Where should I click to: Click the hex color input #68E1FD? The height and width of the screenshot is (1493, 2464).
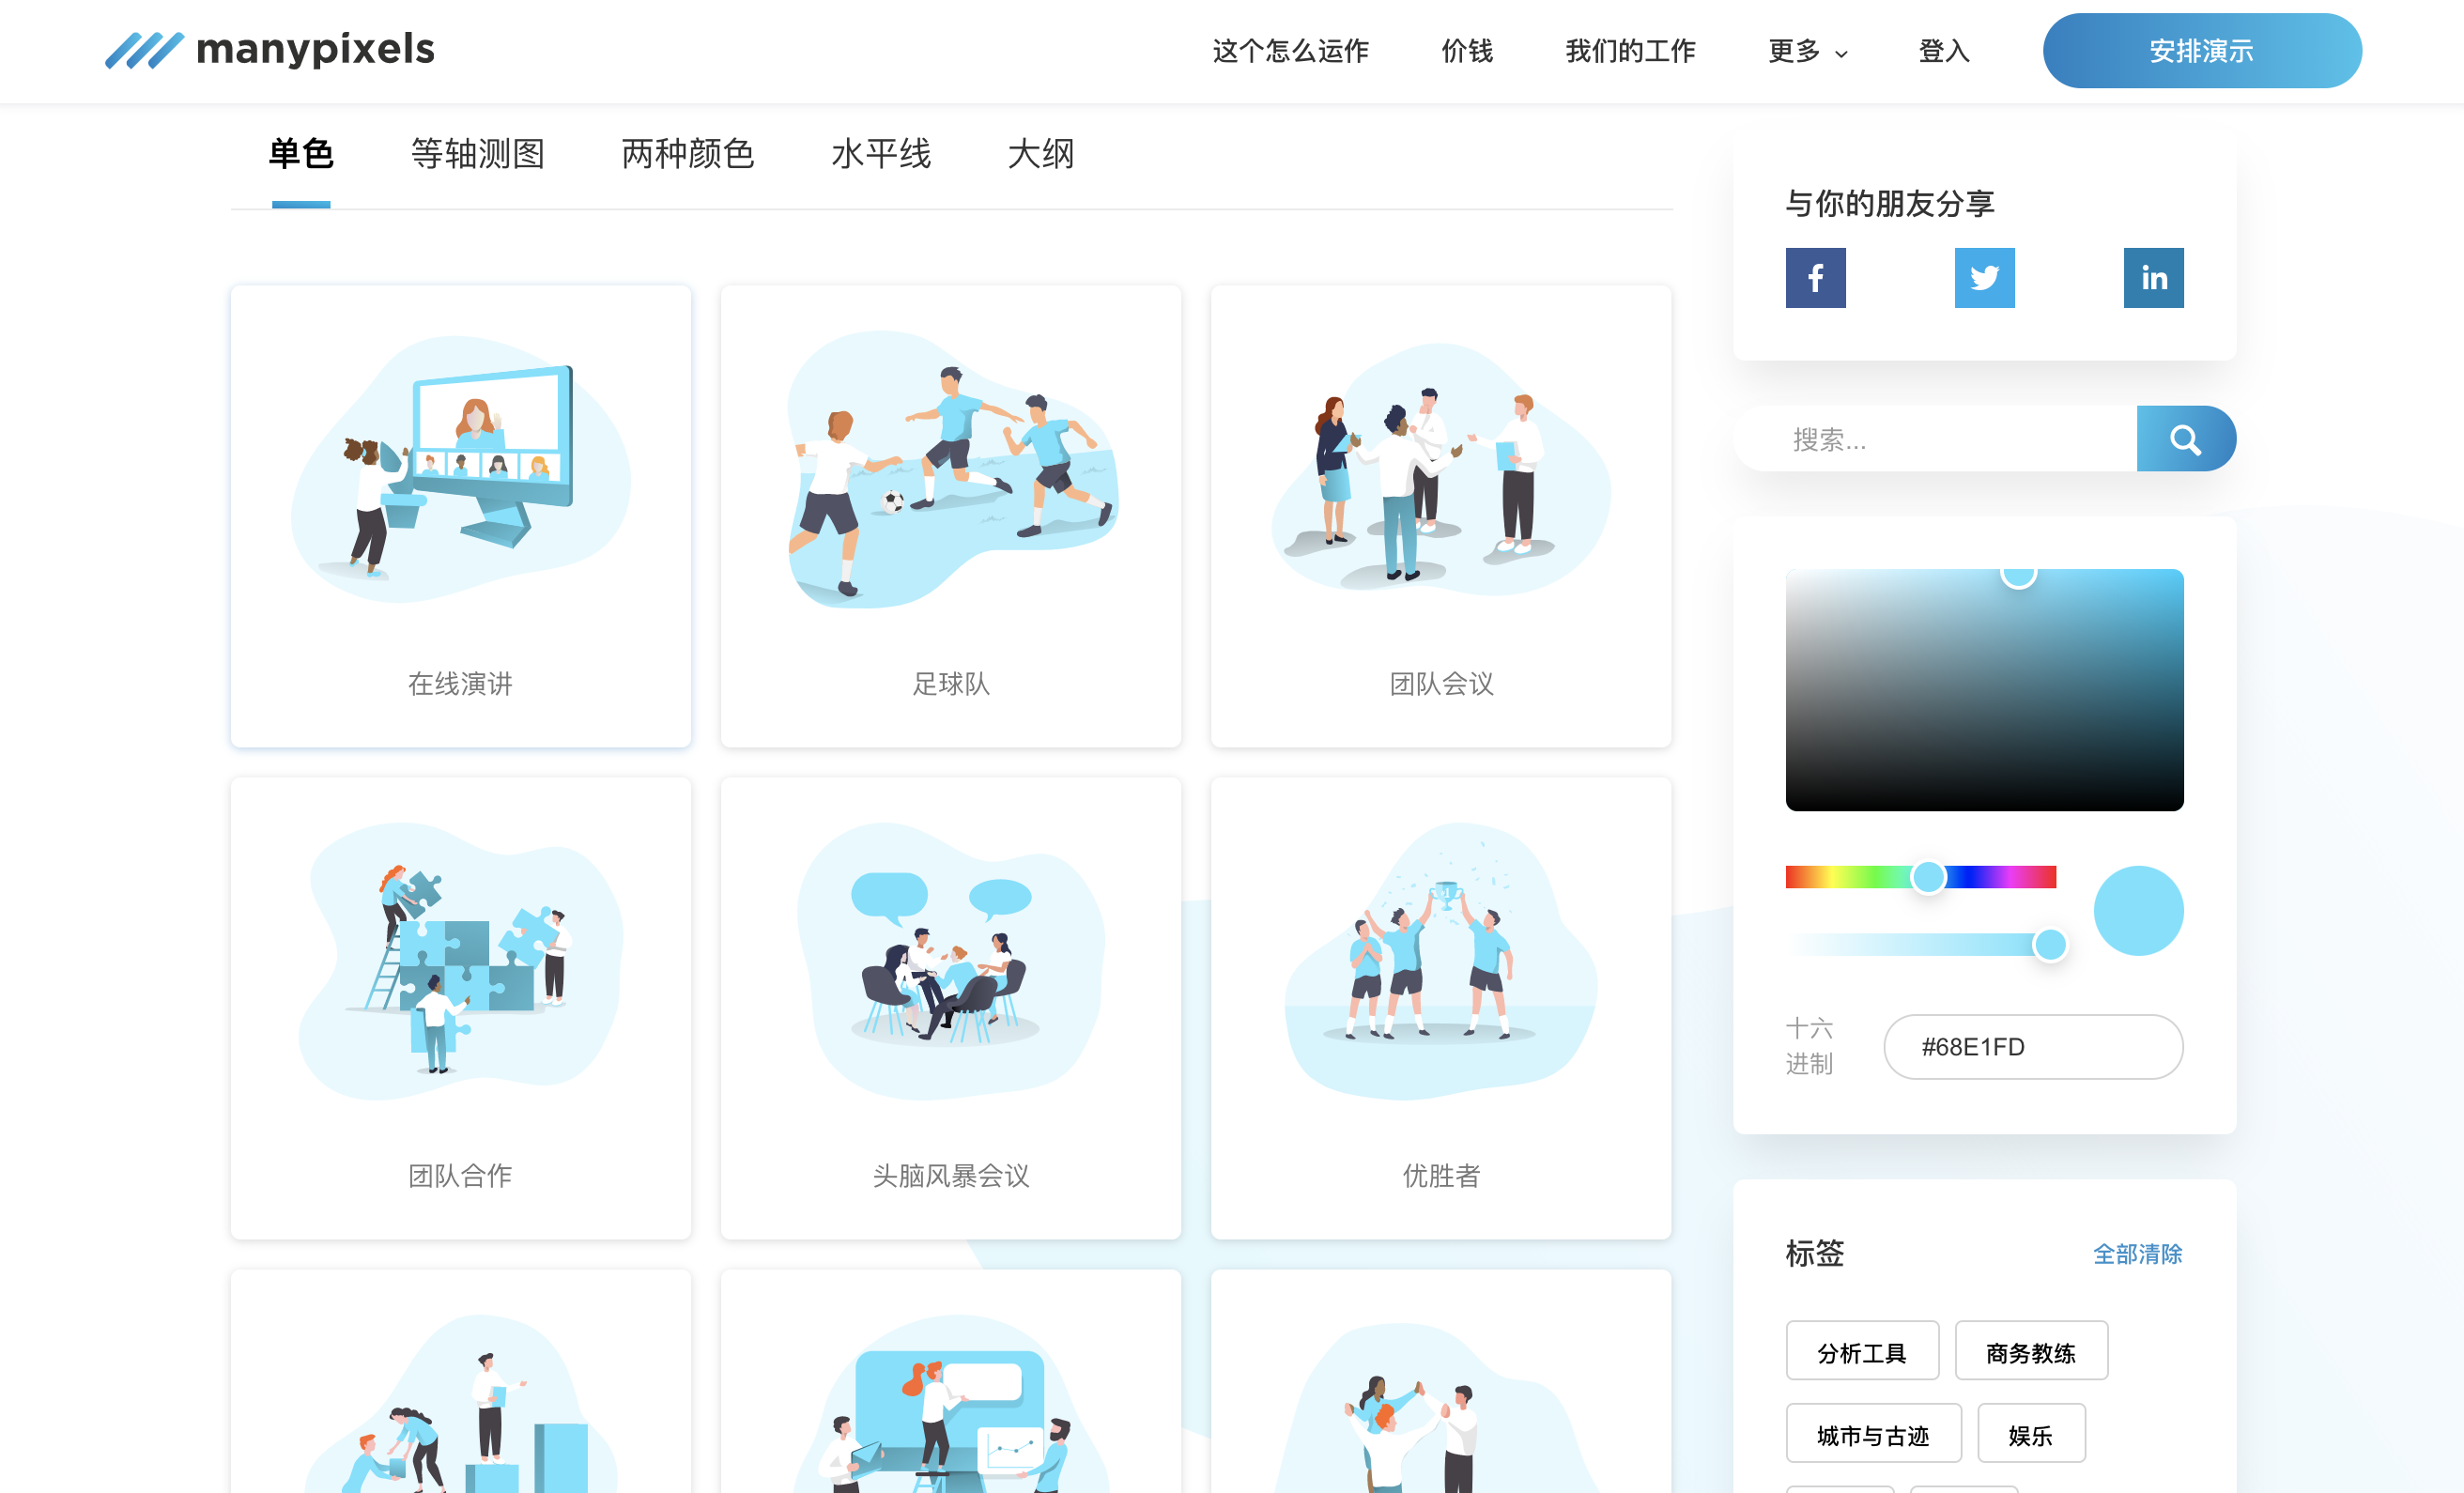point(2033,1047)
